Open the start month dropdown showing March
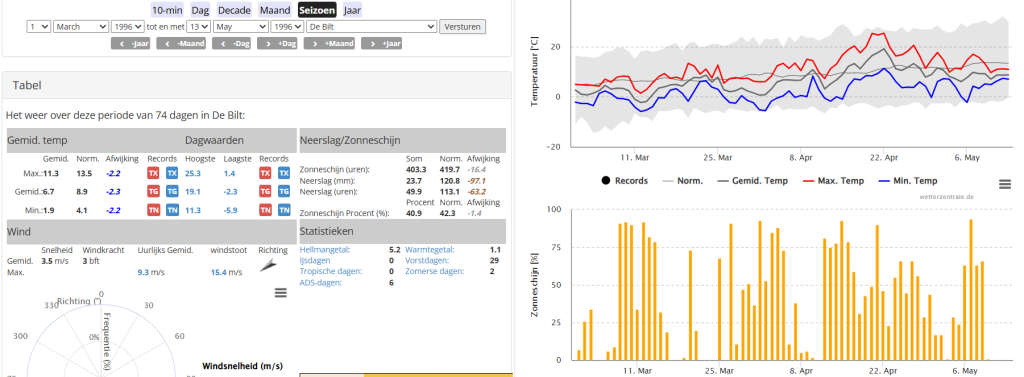1024x377 pixels. pyautogui.click(x=81, y=27)
